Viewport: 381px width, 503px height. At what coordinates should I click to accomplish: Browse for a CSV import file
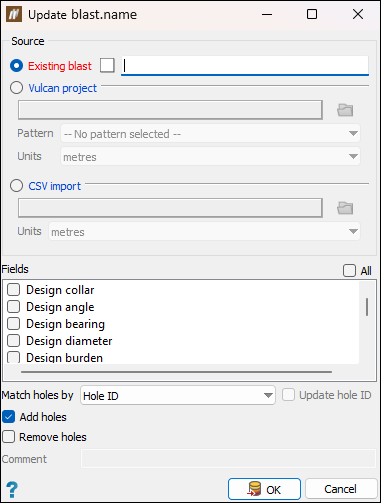coord(345,208)
